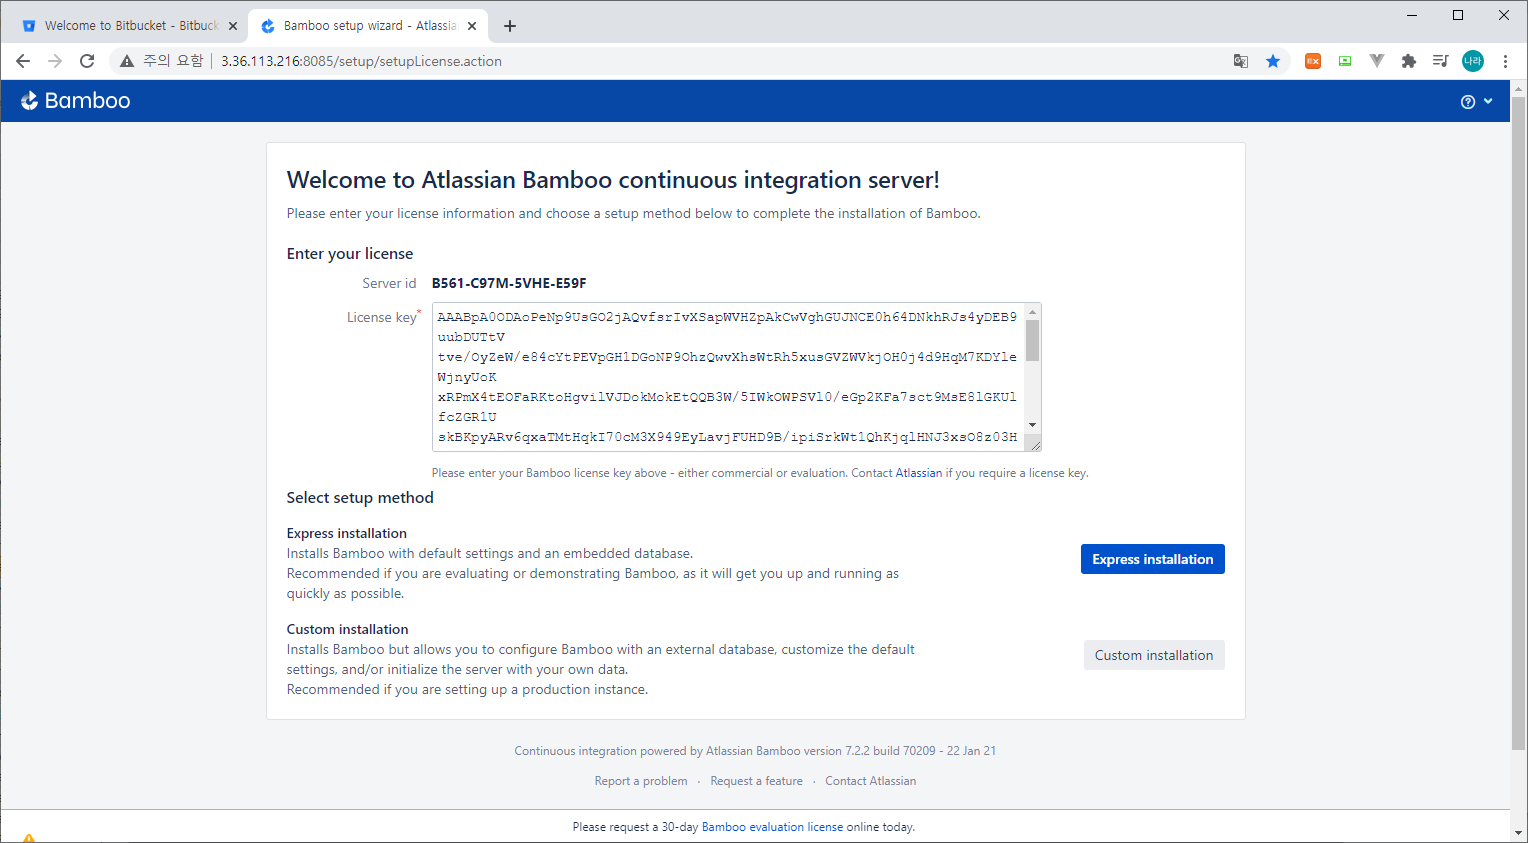The image size is (1528, 843).
Task: Click the license textarea scrollbar thumb
Action: pyautogui.click(x=1033, y=340)
